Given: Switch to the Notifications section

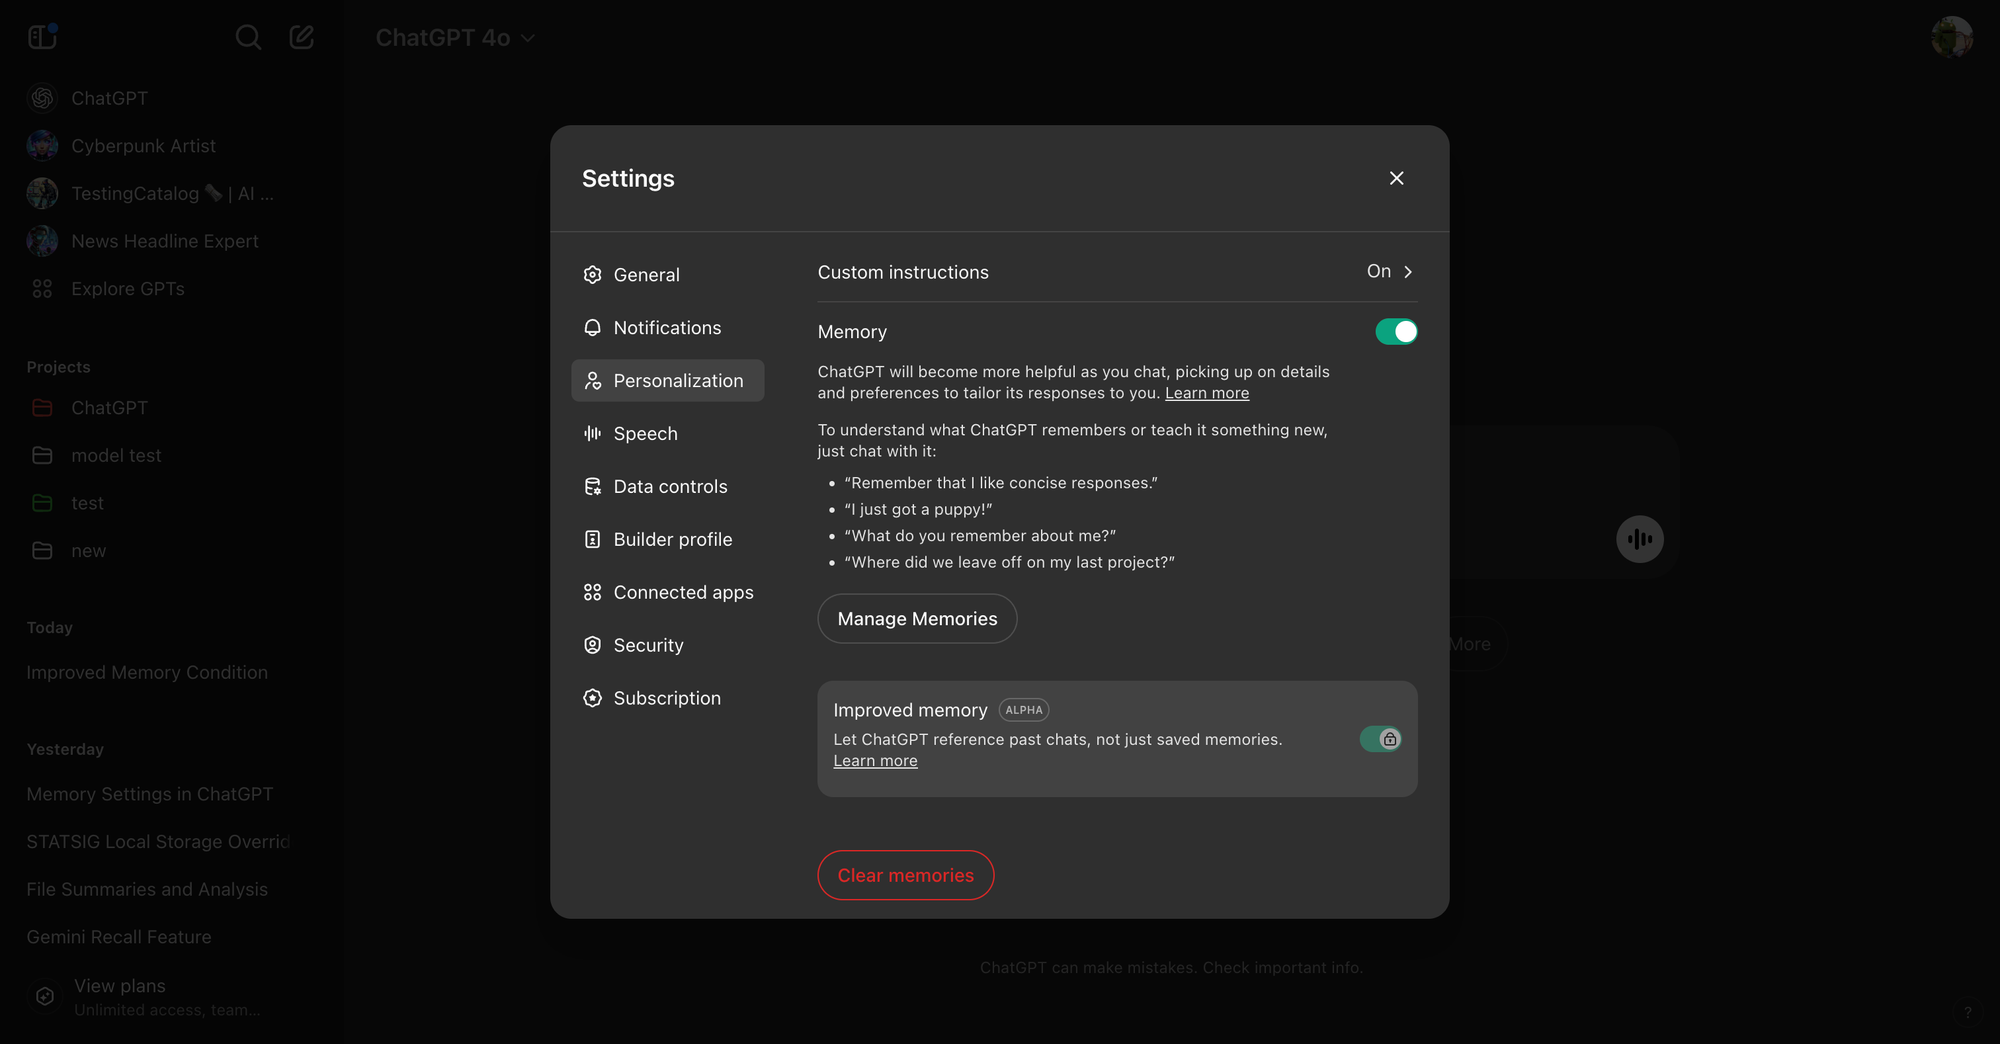Looking at the screenshot, I should [x=667, y=327].
